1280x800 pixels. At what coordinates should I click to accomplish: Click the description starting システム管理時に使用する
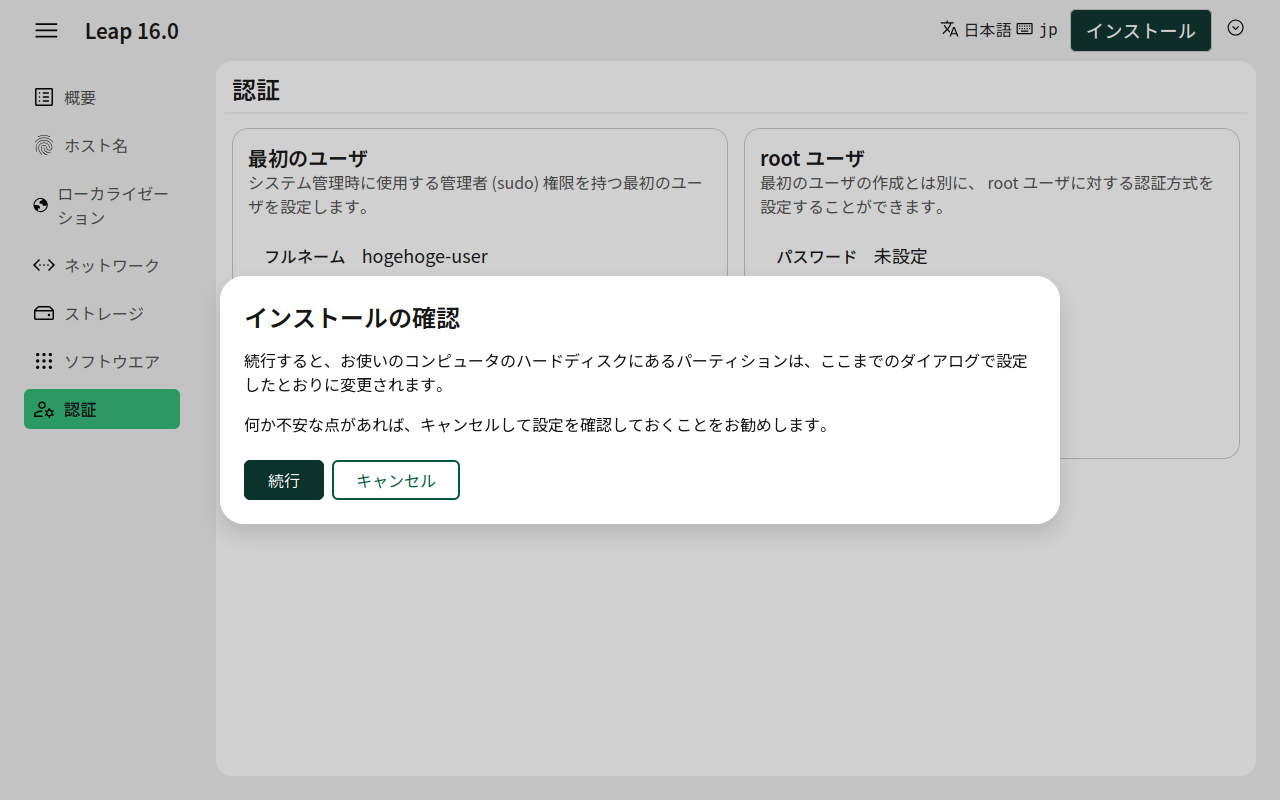(476, 196)
